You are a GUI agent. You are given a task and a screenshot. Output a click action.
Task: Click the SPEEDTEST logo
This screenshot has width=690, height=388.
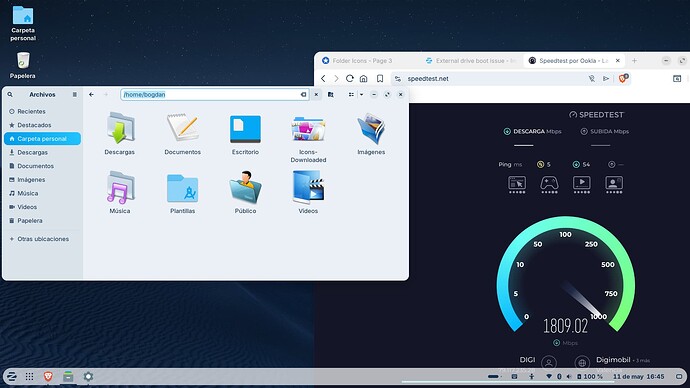[x=596, y=115]
